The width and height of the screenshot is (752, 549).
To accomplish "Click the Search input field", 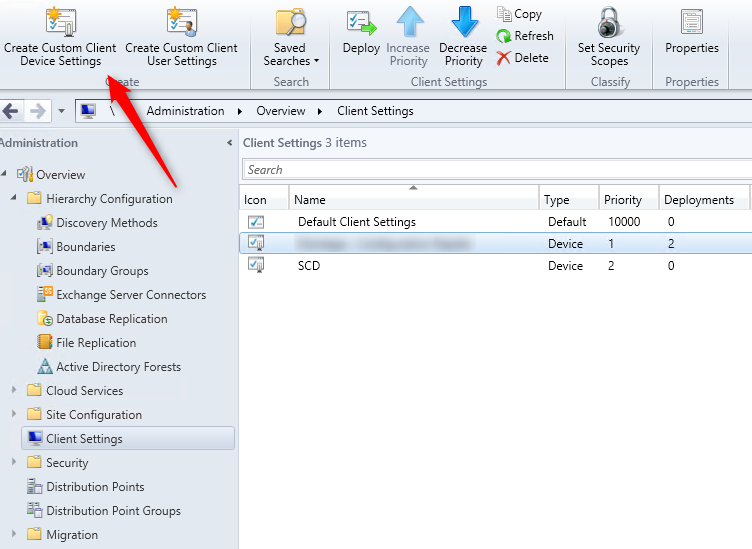I will pyautogui.click(x=497, y=170).
